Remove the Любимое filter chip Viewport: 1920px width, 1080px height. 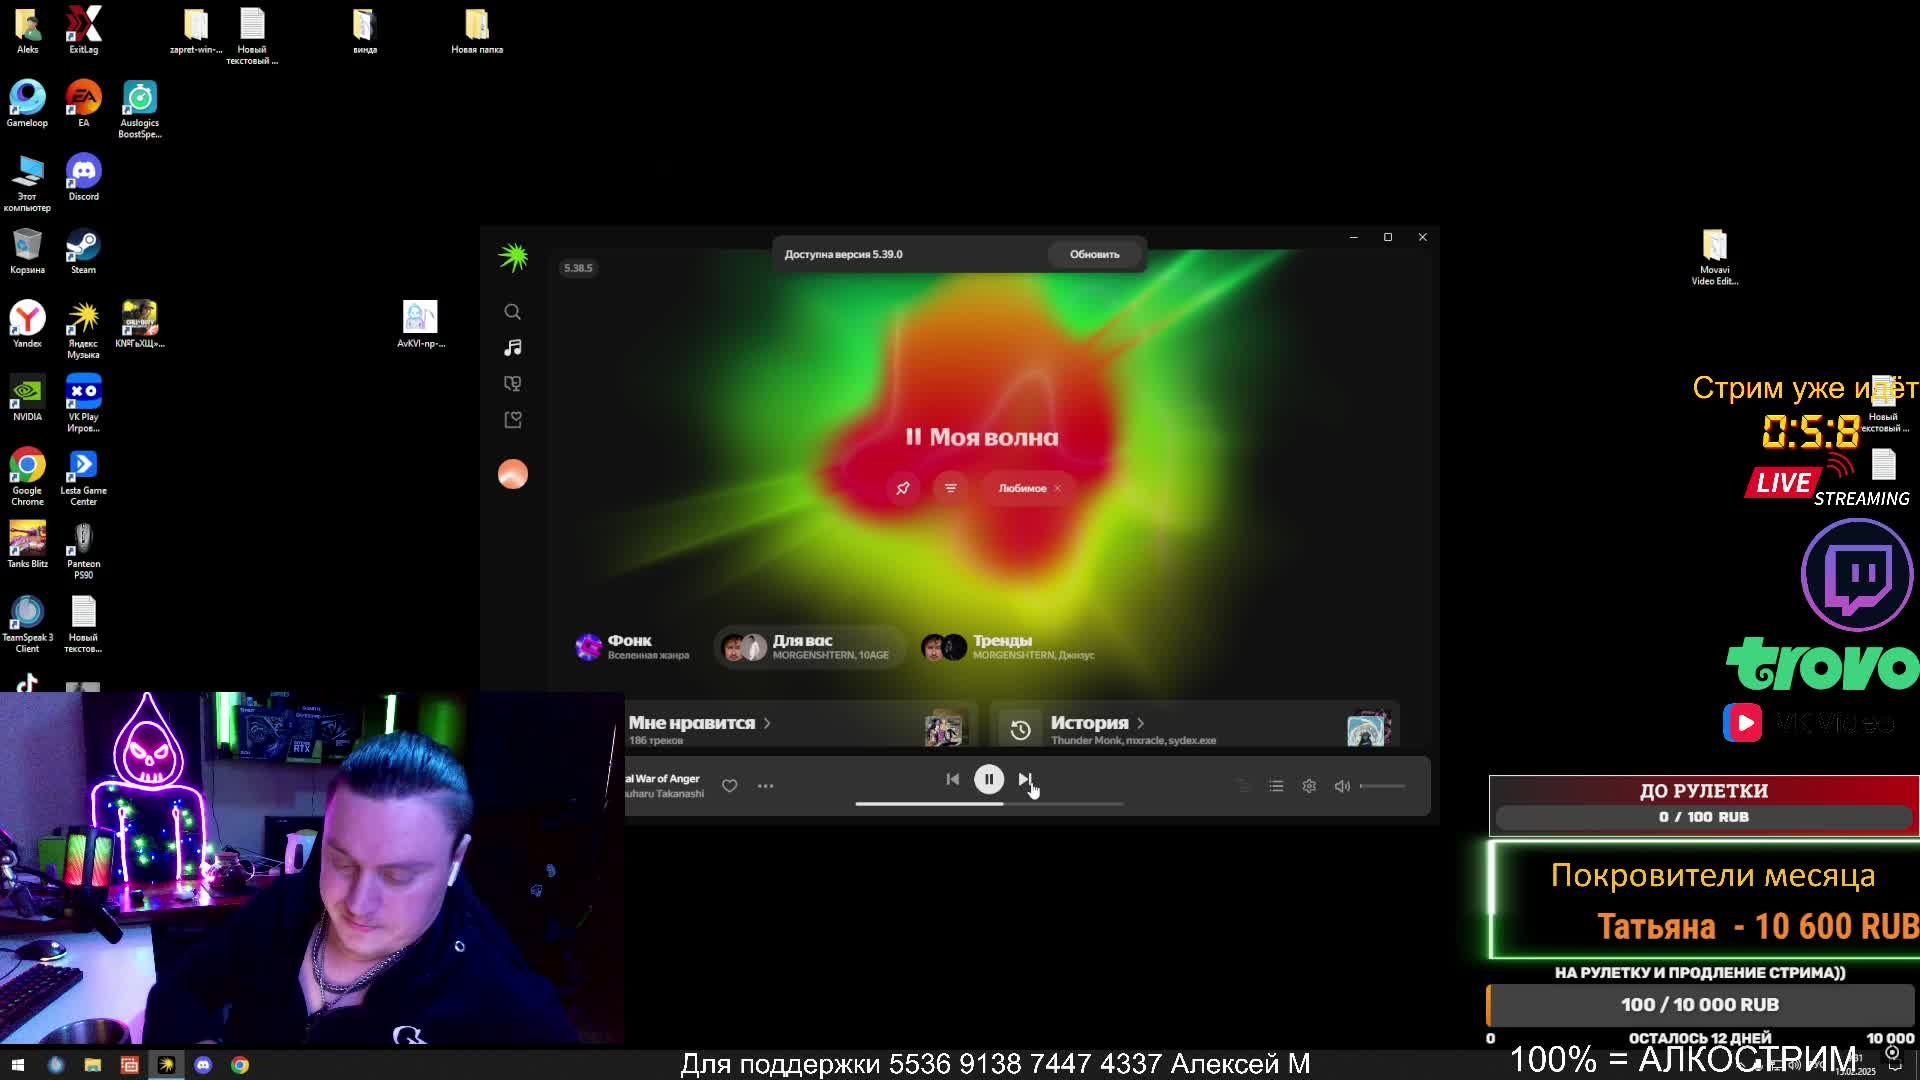point(1057,489)
